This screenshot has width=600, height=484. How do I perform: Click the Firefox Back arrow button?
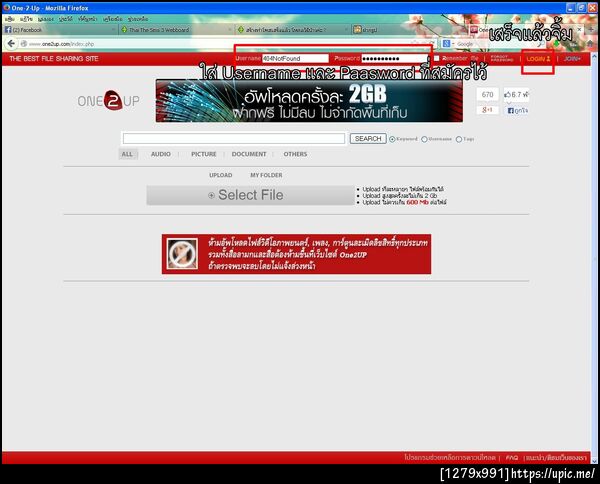(11, 44)
